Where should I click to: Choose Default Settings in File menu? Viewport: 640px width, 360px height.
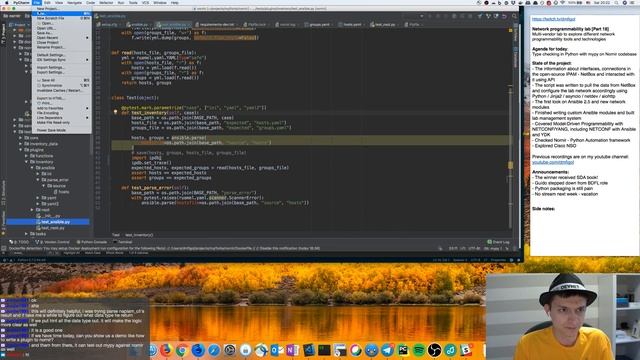coord(62,55)
